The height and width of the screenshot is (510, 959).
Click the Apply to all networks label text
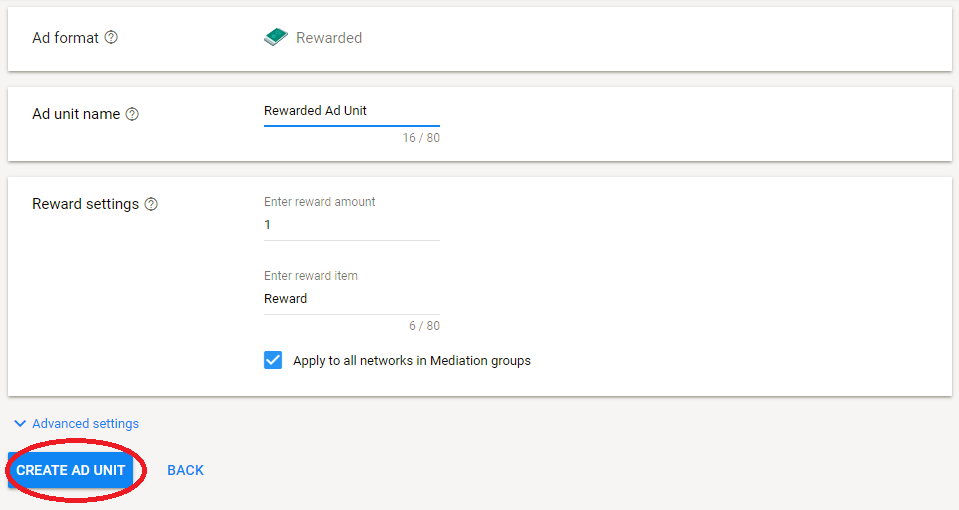tap(411, 361)
